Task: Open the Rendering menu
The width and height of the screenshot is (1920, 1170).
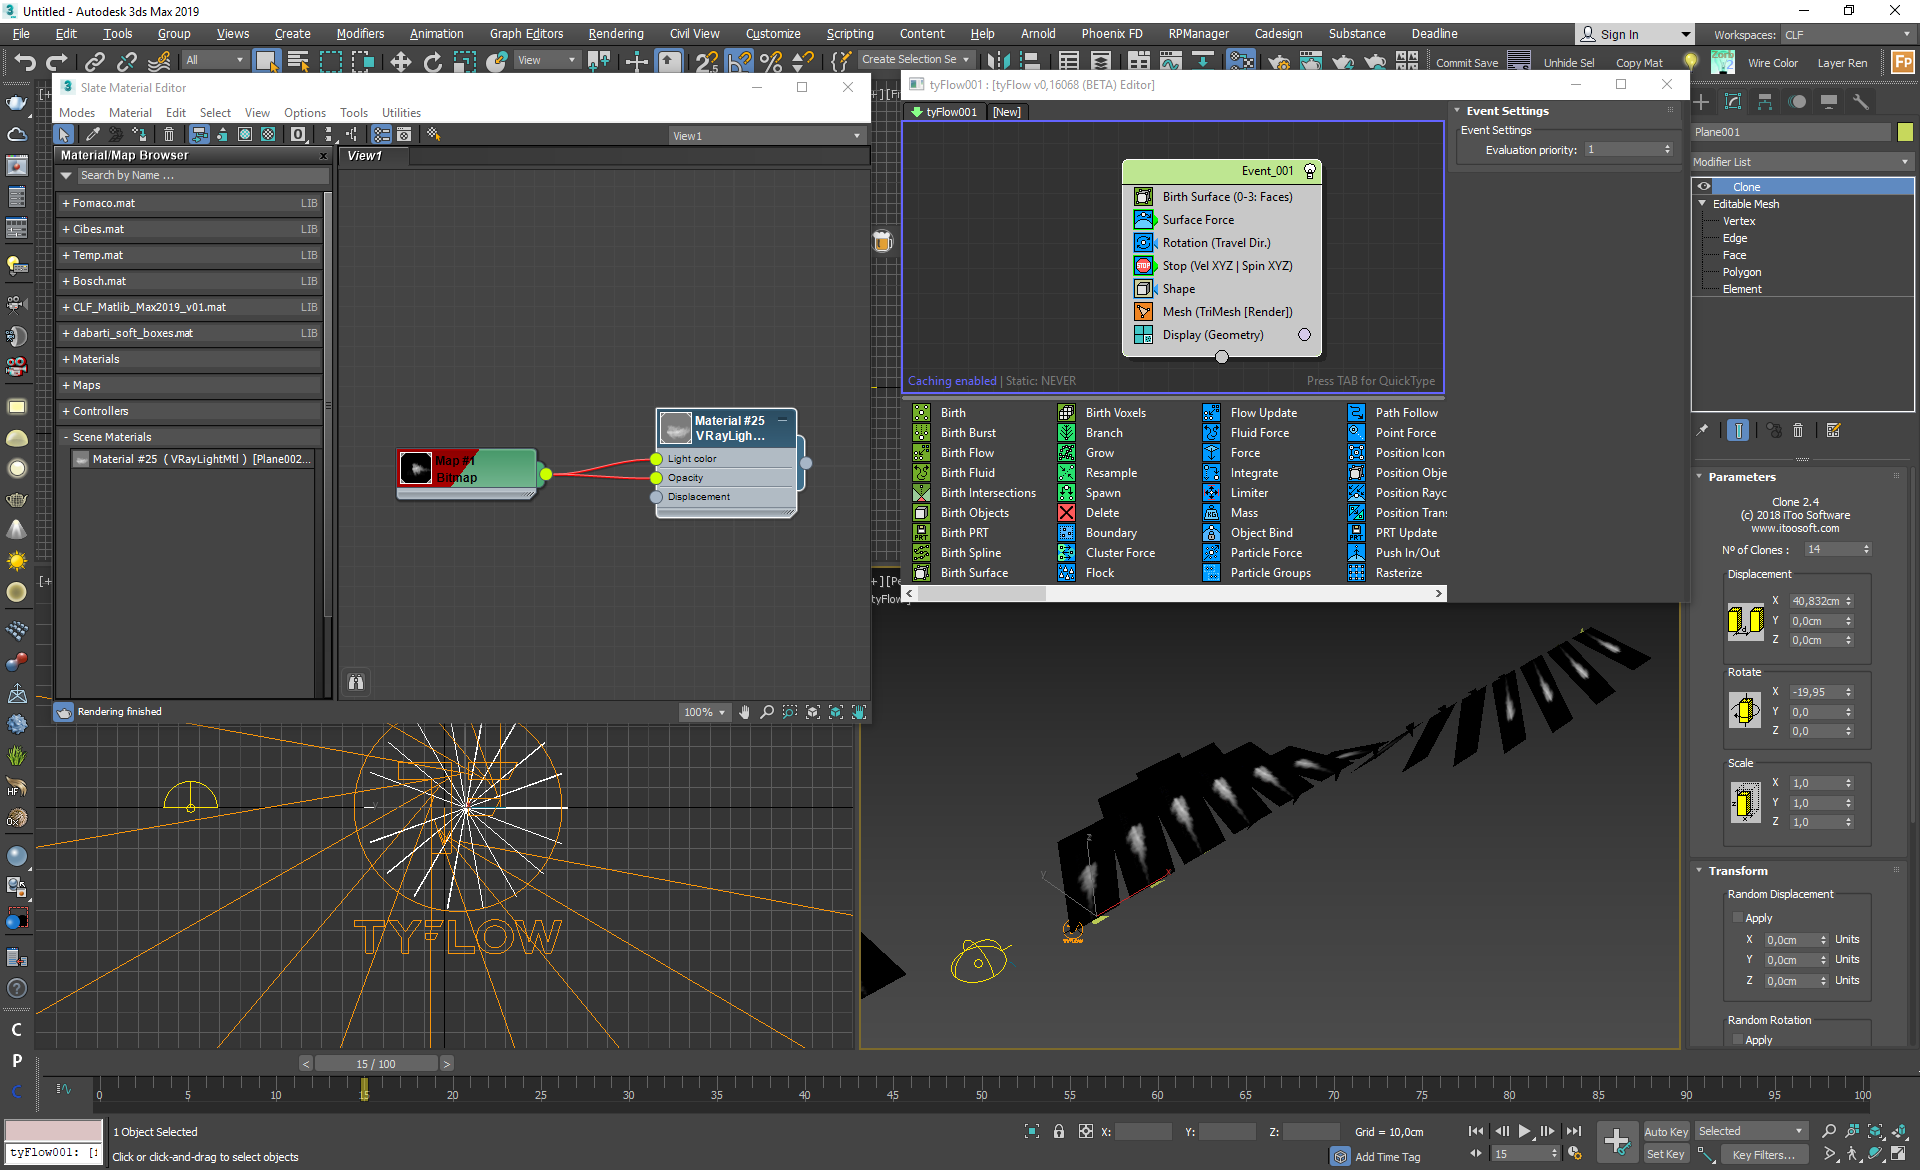Action: [x=616, y=34]
